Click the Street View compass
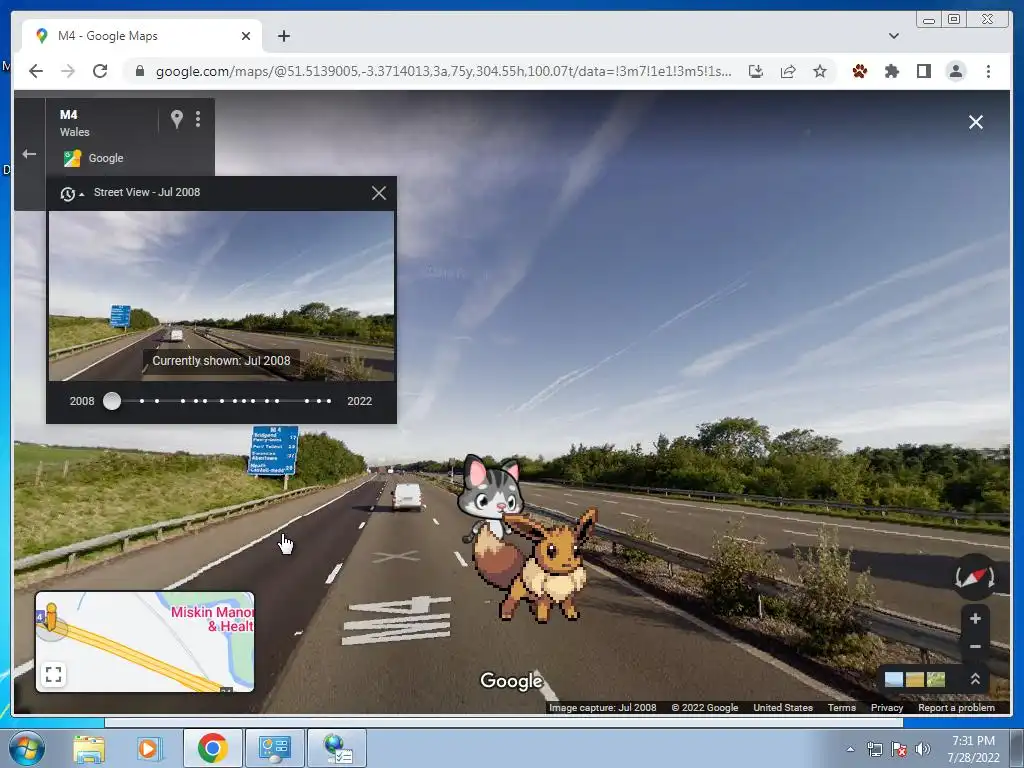This screenshot has width=1024, height=768. click(x=974, y=577)
